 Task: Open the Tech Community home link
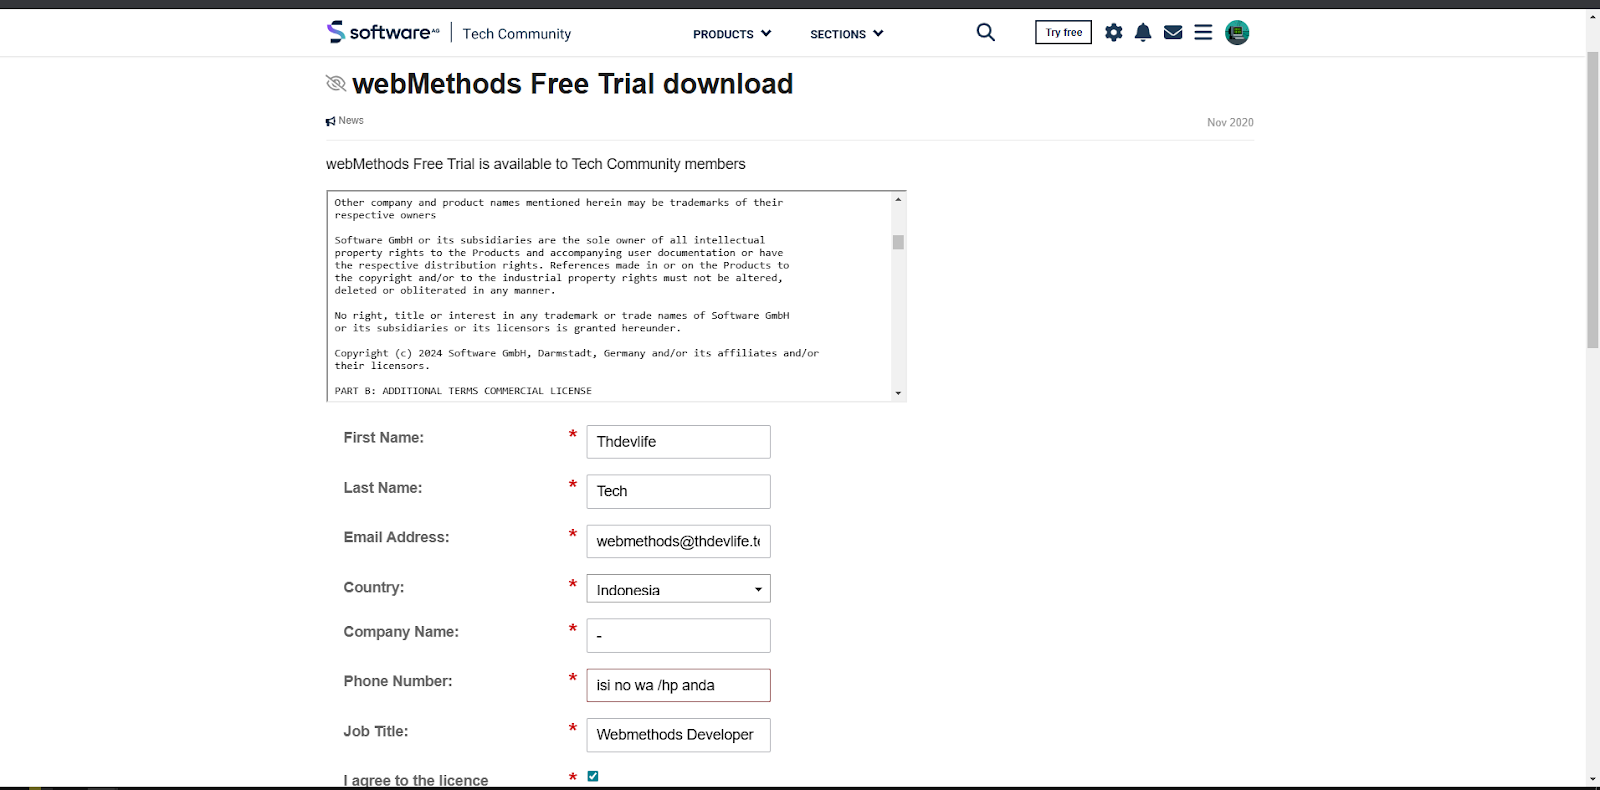click(x=517, y=34)
